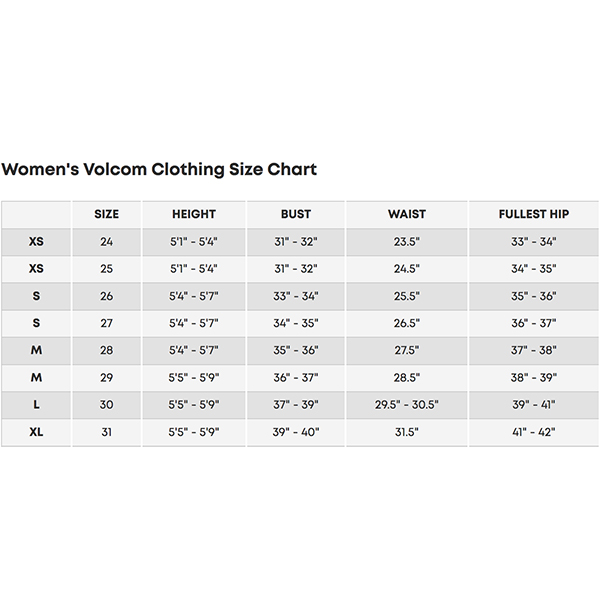Click the XS label in the size 24 row
Viewport: 600px width, 600px height.
36,242
